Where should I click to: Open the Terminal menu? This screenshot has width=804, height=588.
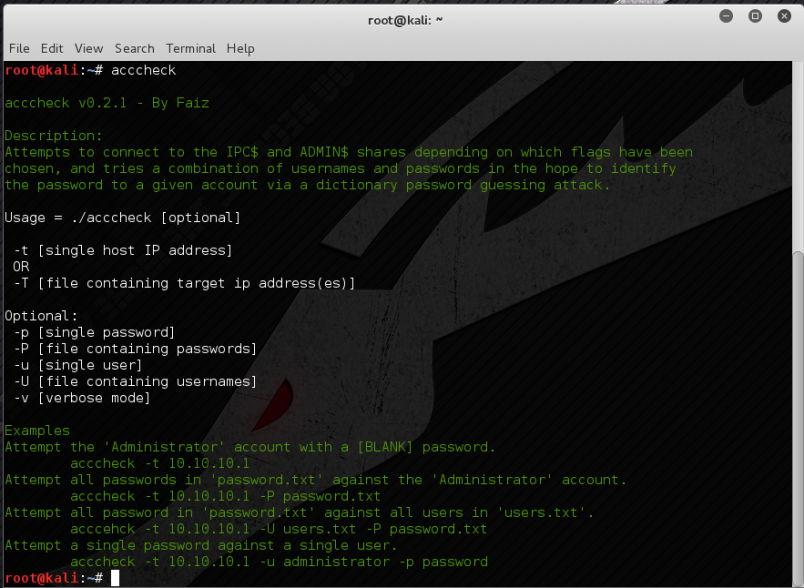tap(191, 48)
